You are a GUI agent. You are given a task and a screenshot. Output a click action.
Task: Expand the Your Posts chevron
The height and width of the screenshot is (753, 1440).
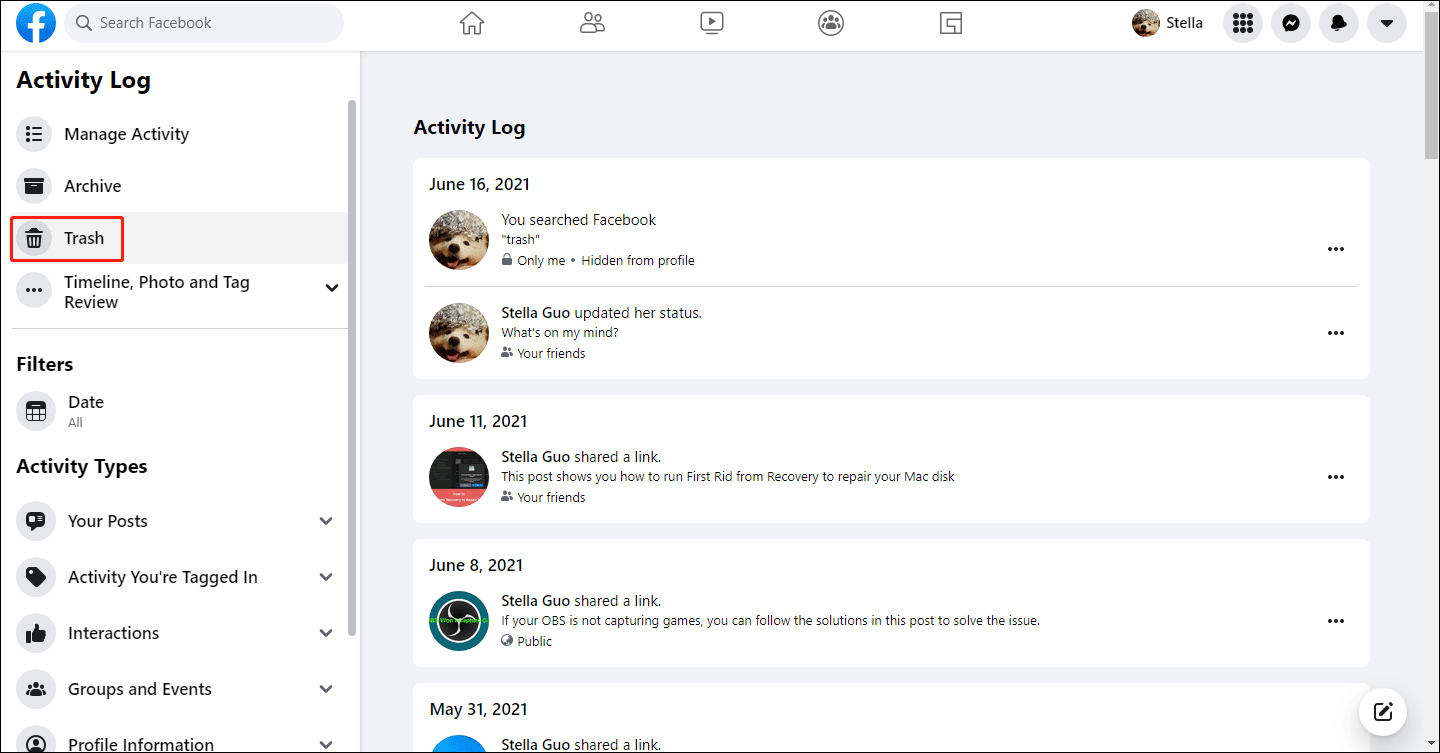coord(326,521)
